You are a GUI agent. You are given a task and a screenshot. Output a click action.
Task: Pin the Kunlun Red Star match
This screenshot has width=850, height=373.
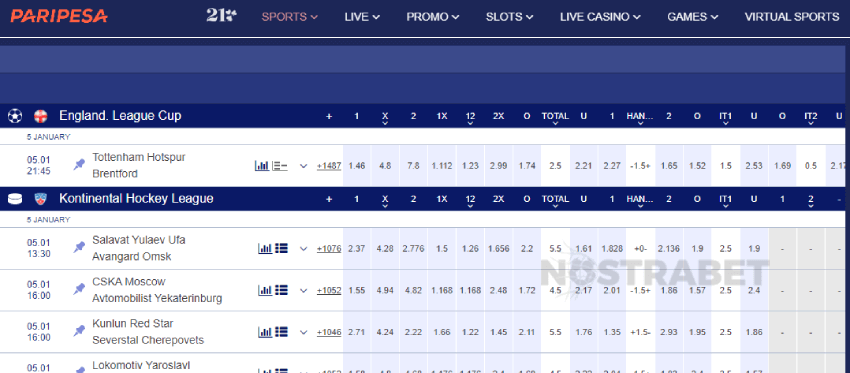(x=79, y=331)
